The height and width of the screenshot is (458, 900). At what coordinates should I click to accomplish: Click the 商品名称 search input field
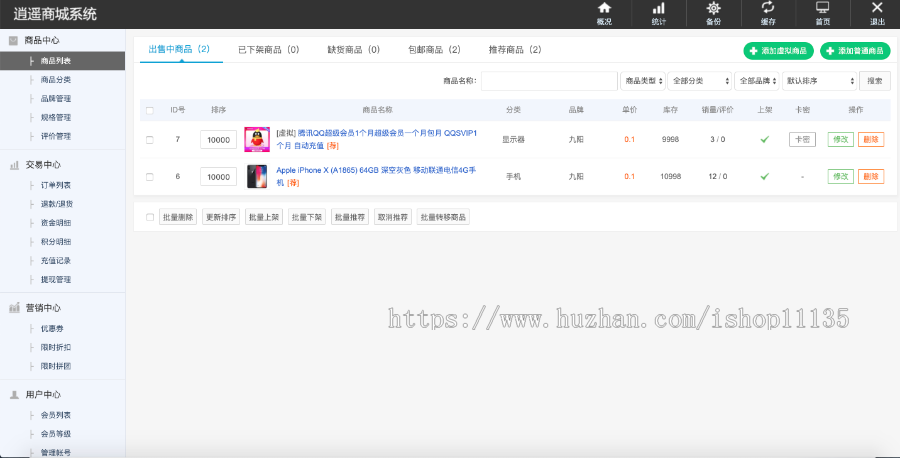click(x=549, y=81)
